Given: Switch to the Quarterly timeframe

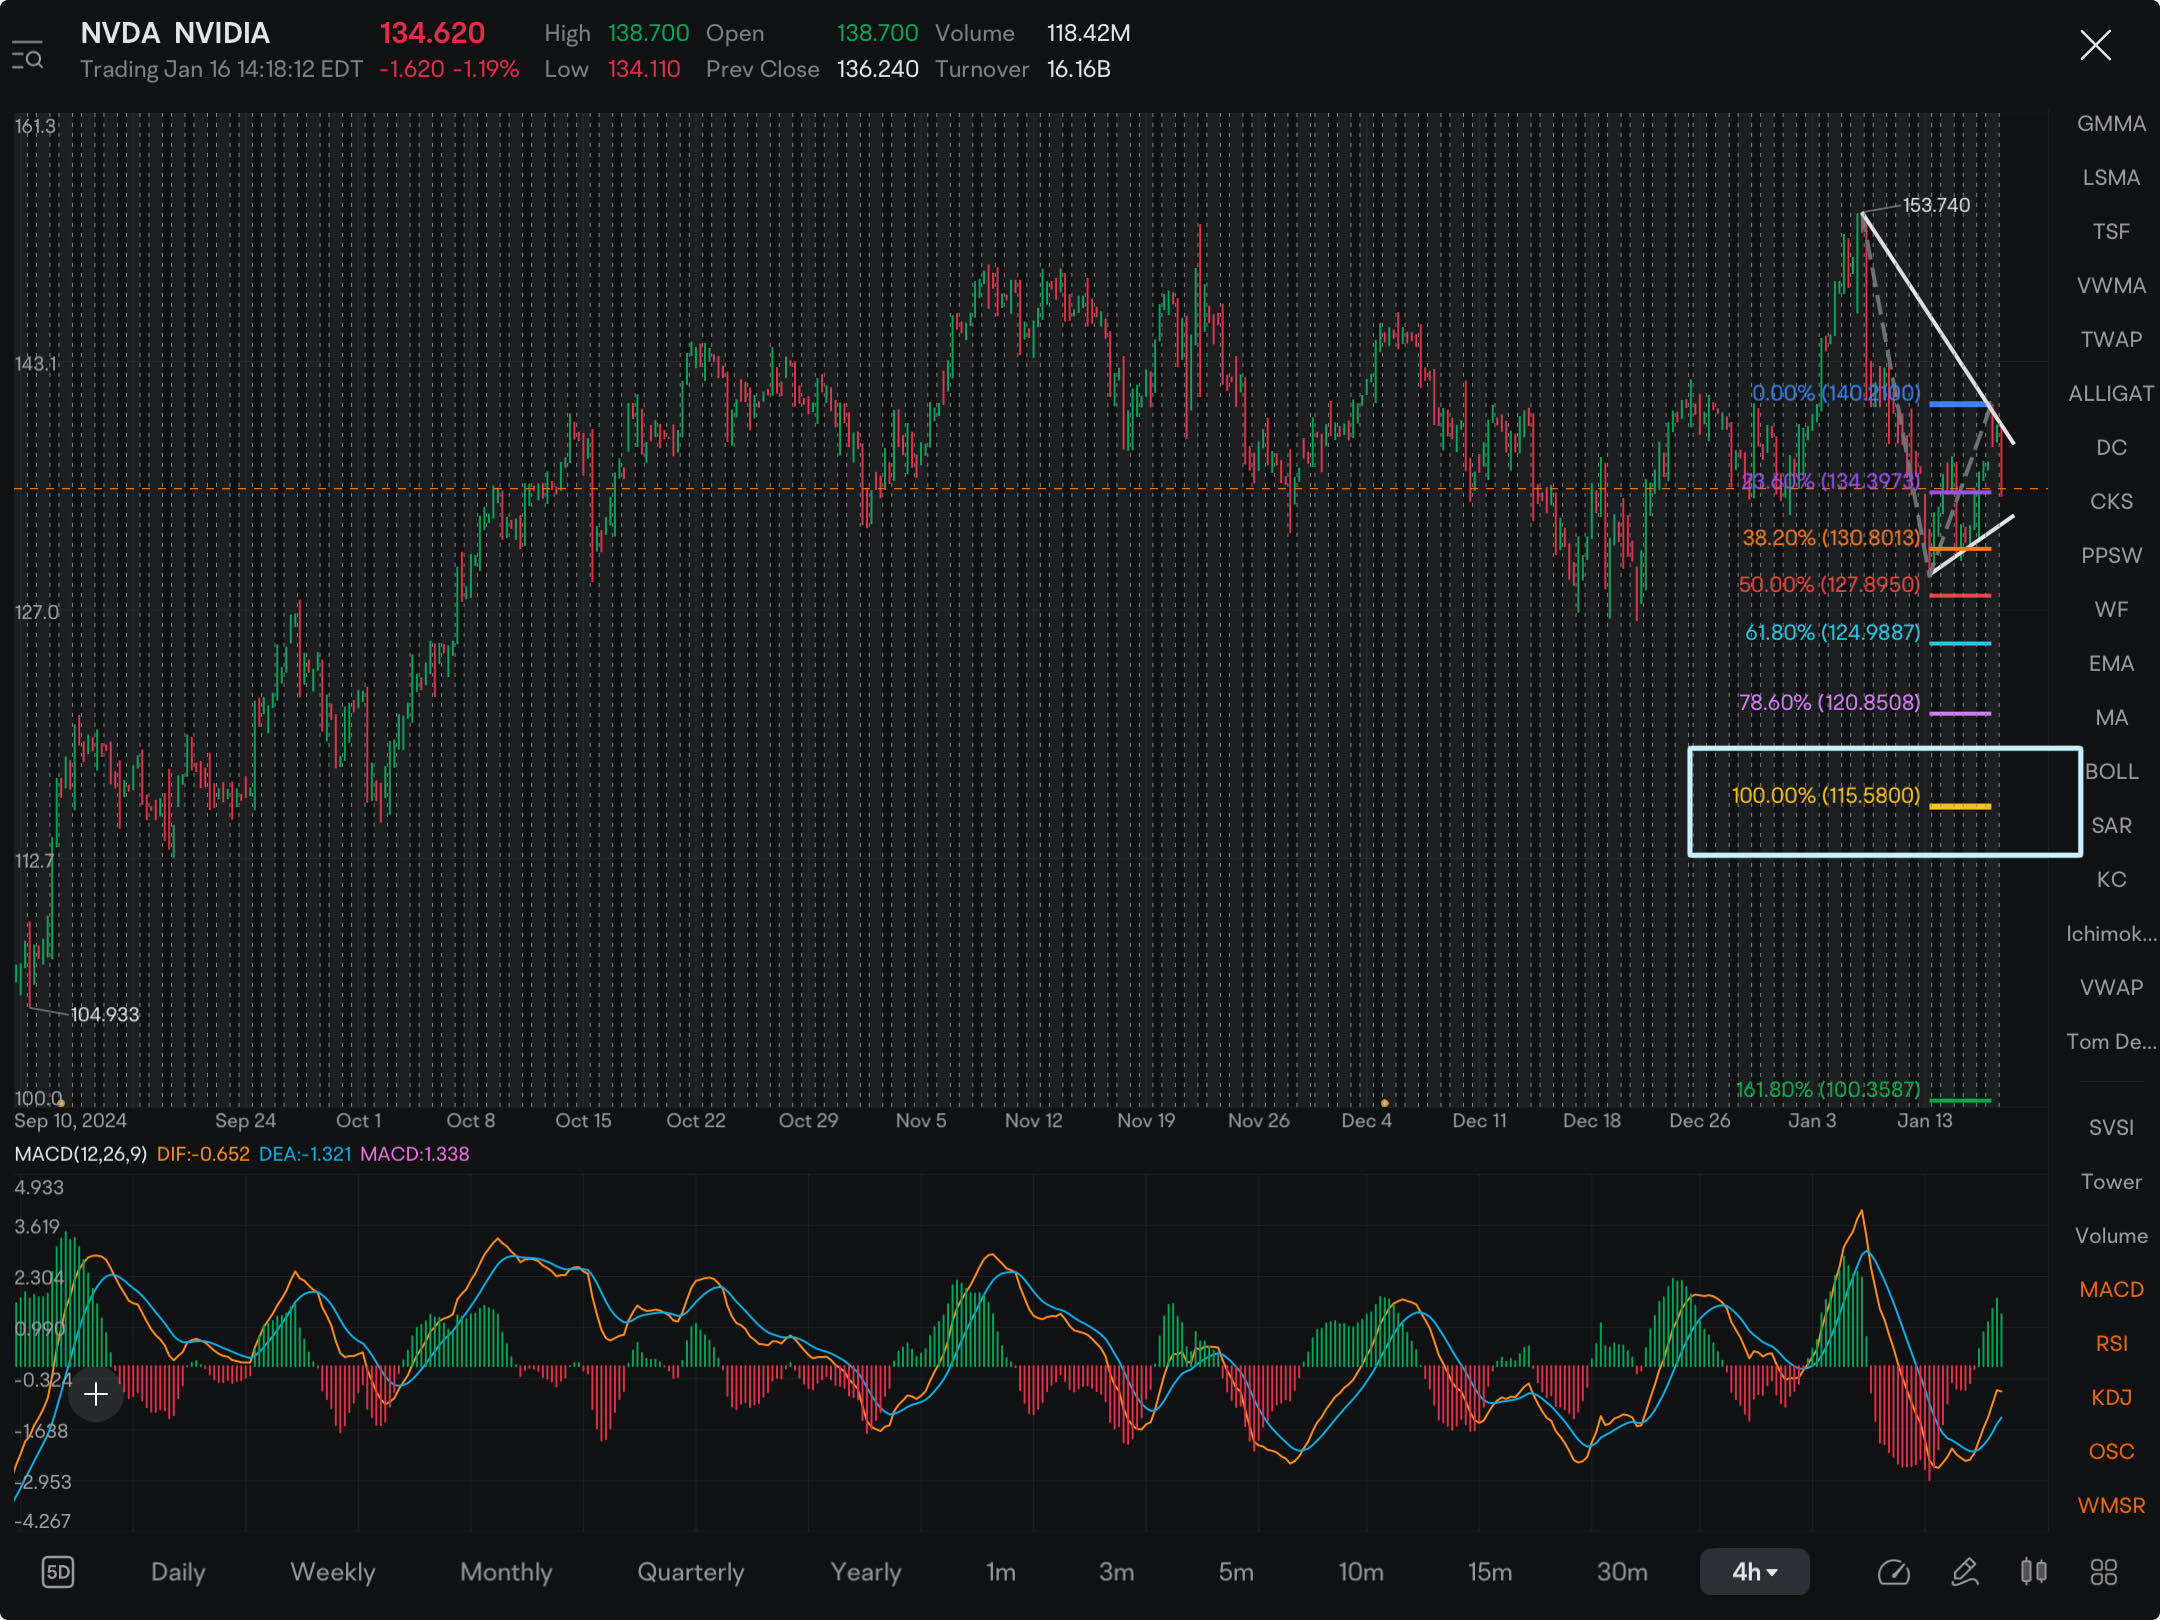Looking at the screenshot, I should 691,1572.
